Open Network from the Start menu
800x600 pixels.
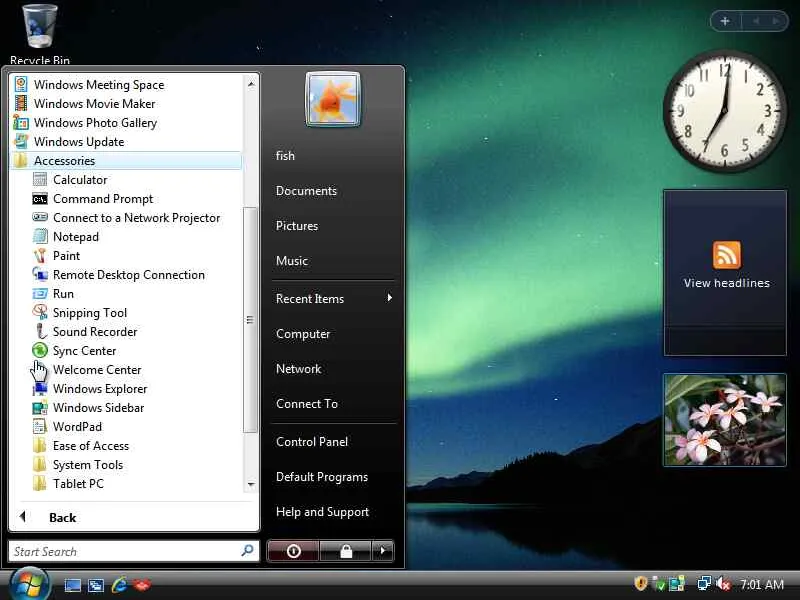[298, 368]
